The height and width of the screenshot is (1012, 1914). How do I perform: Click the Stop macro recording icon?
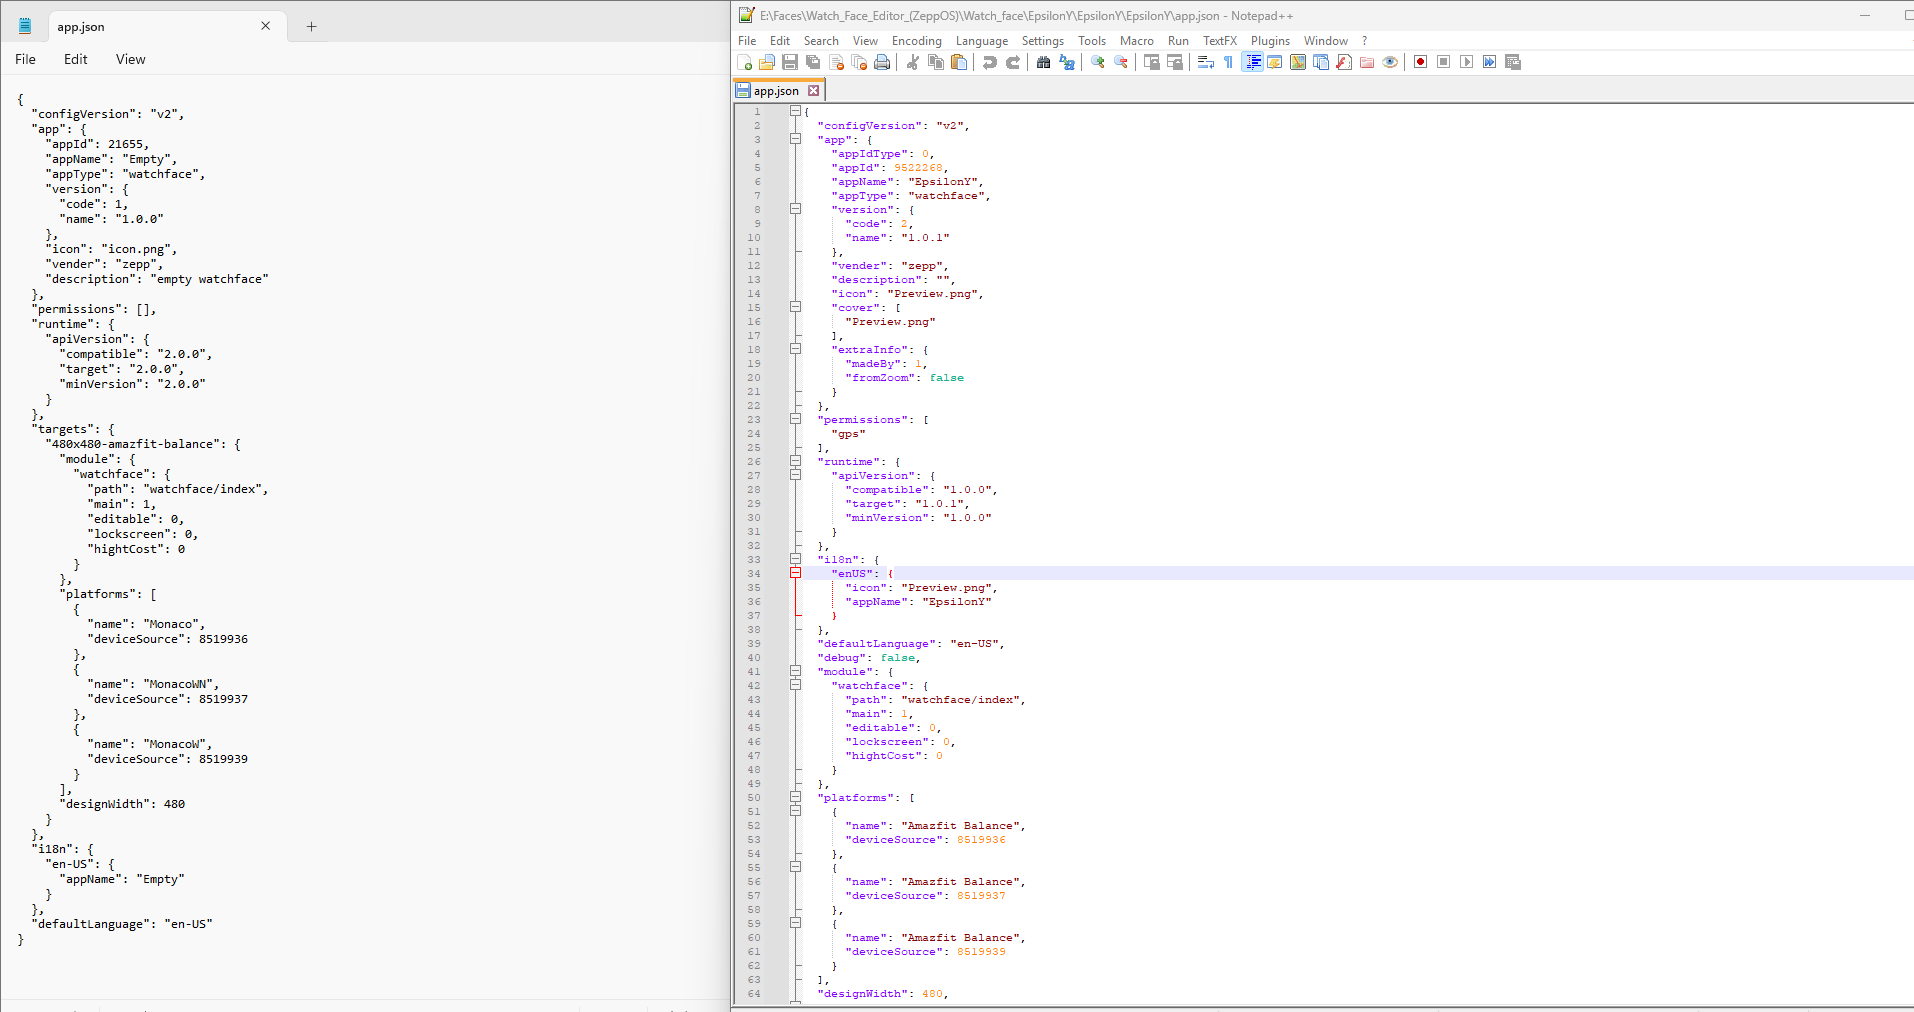pyautogui.click(x=1443, y=62)
